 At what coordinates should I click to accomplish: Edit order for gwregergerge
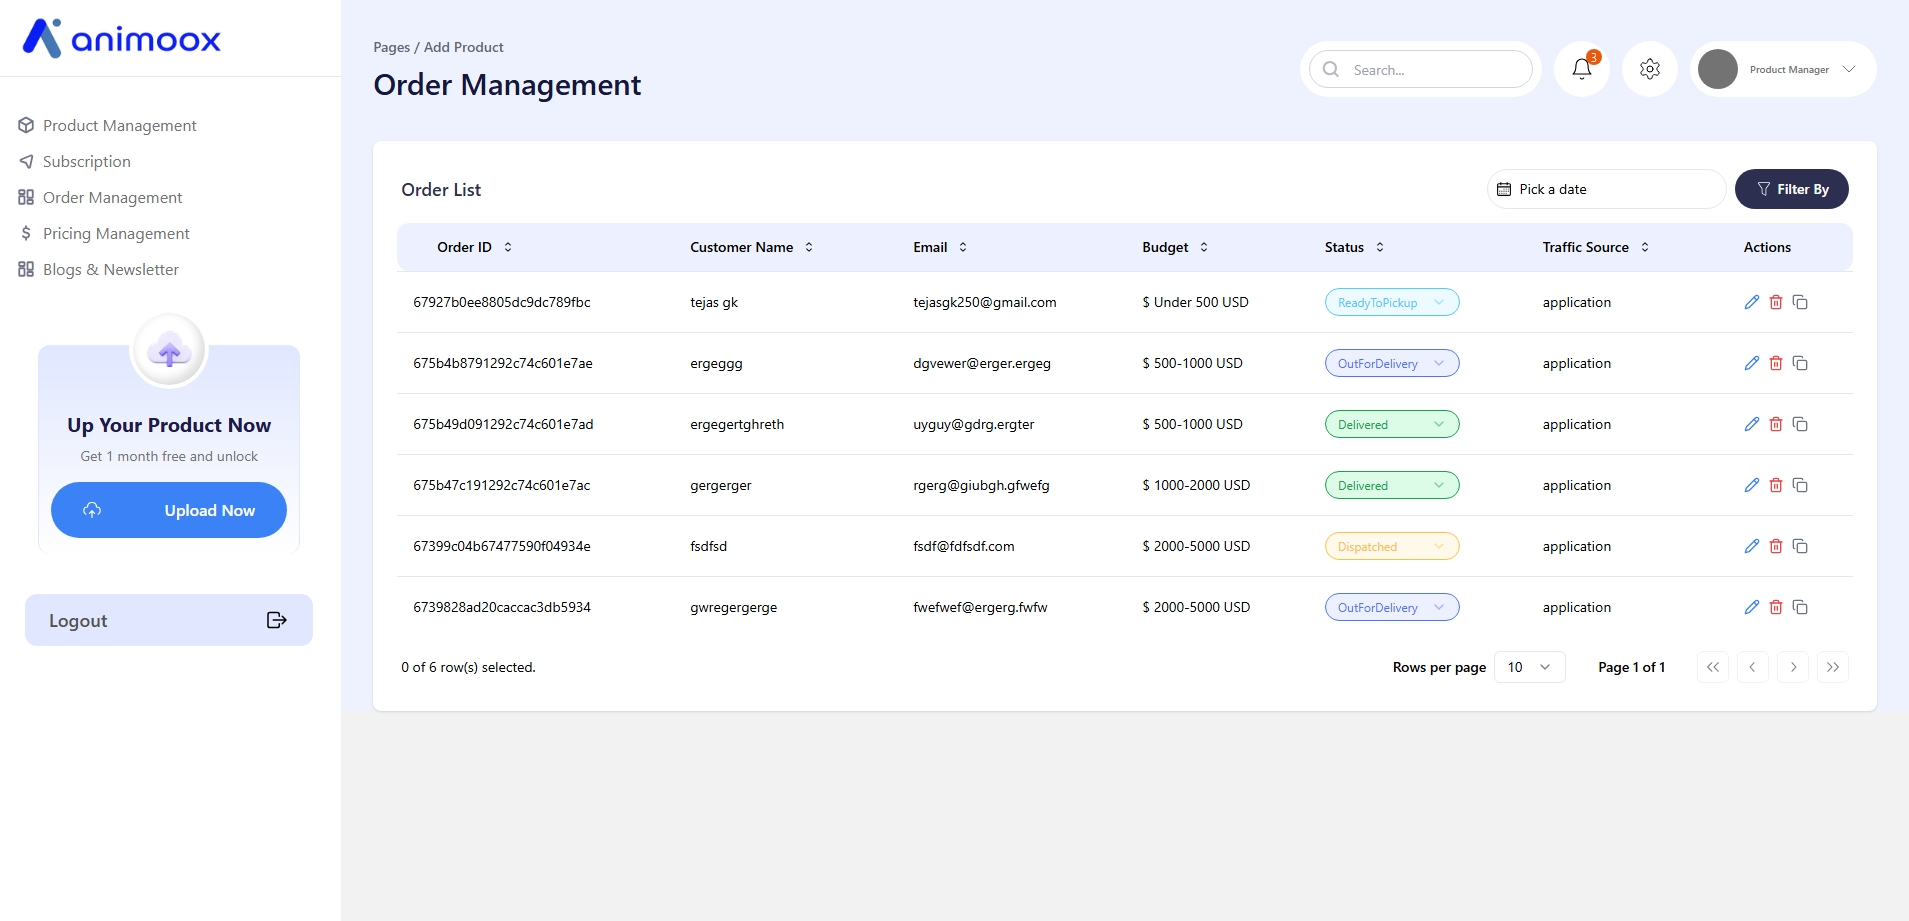point(1752,607)
